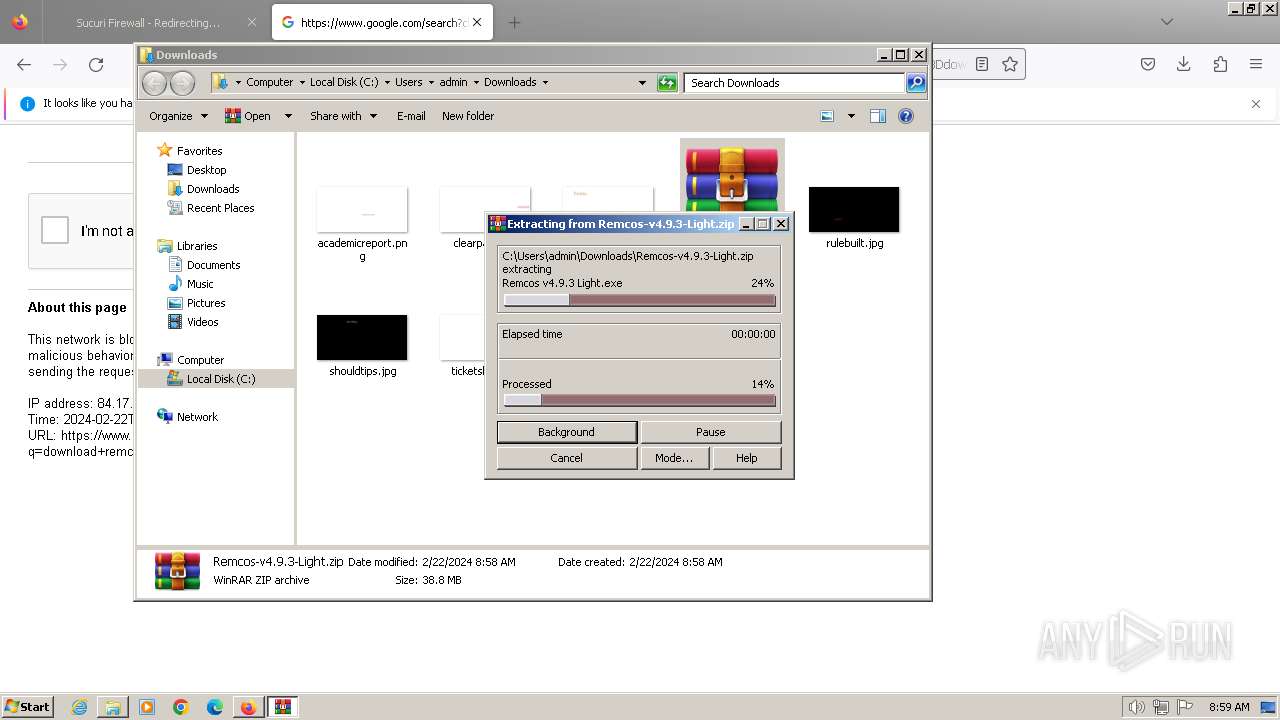Open the Share with menu
This screenshot has height=720, width=1280.
pyautogui.click(x=343, y=116)
